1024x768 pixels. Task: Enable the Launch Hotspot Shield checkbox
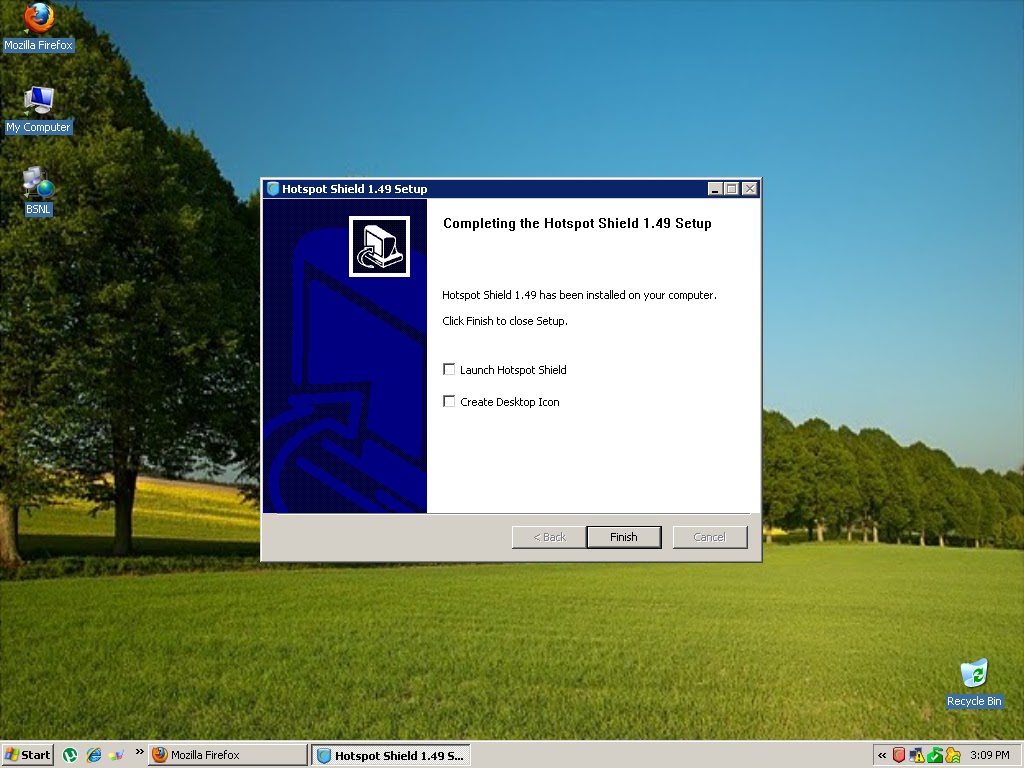[x=449, y=370]
